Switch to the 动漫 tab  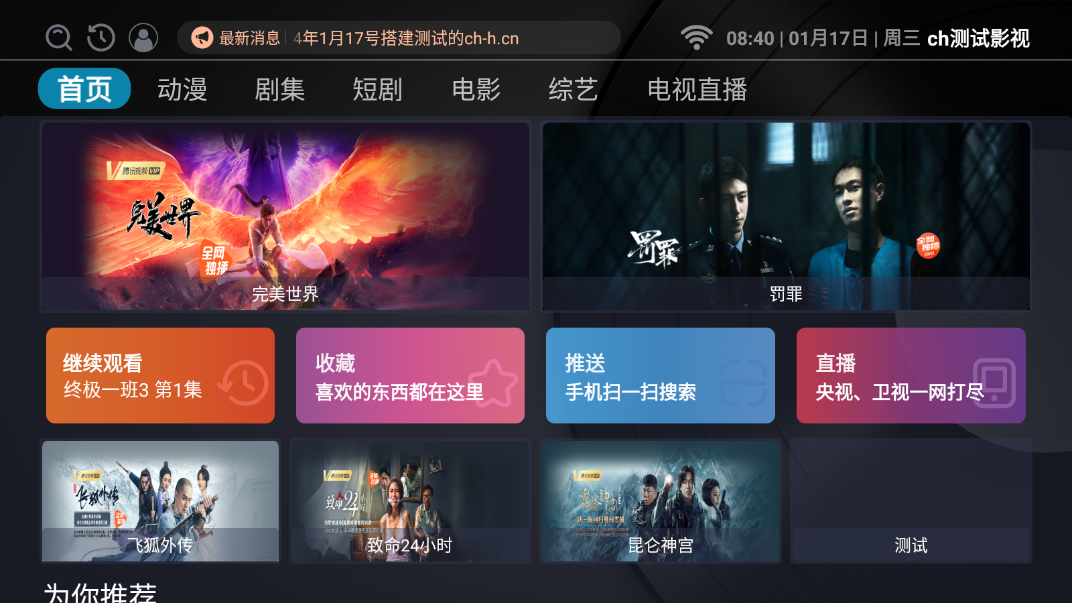click(182, 89)
